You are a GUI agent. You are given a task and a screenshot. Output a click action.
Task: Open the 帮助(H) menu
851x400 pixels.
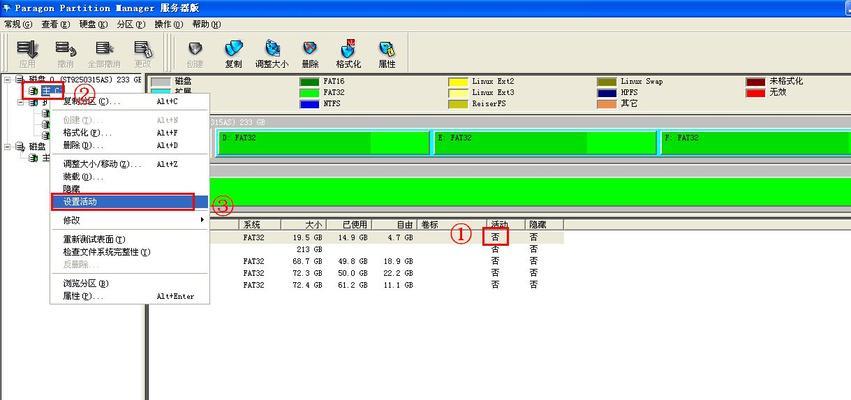click(x=207, y=24)
